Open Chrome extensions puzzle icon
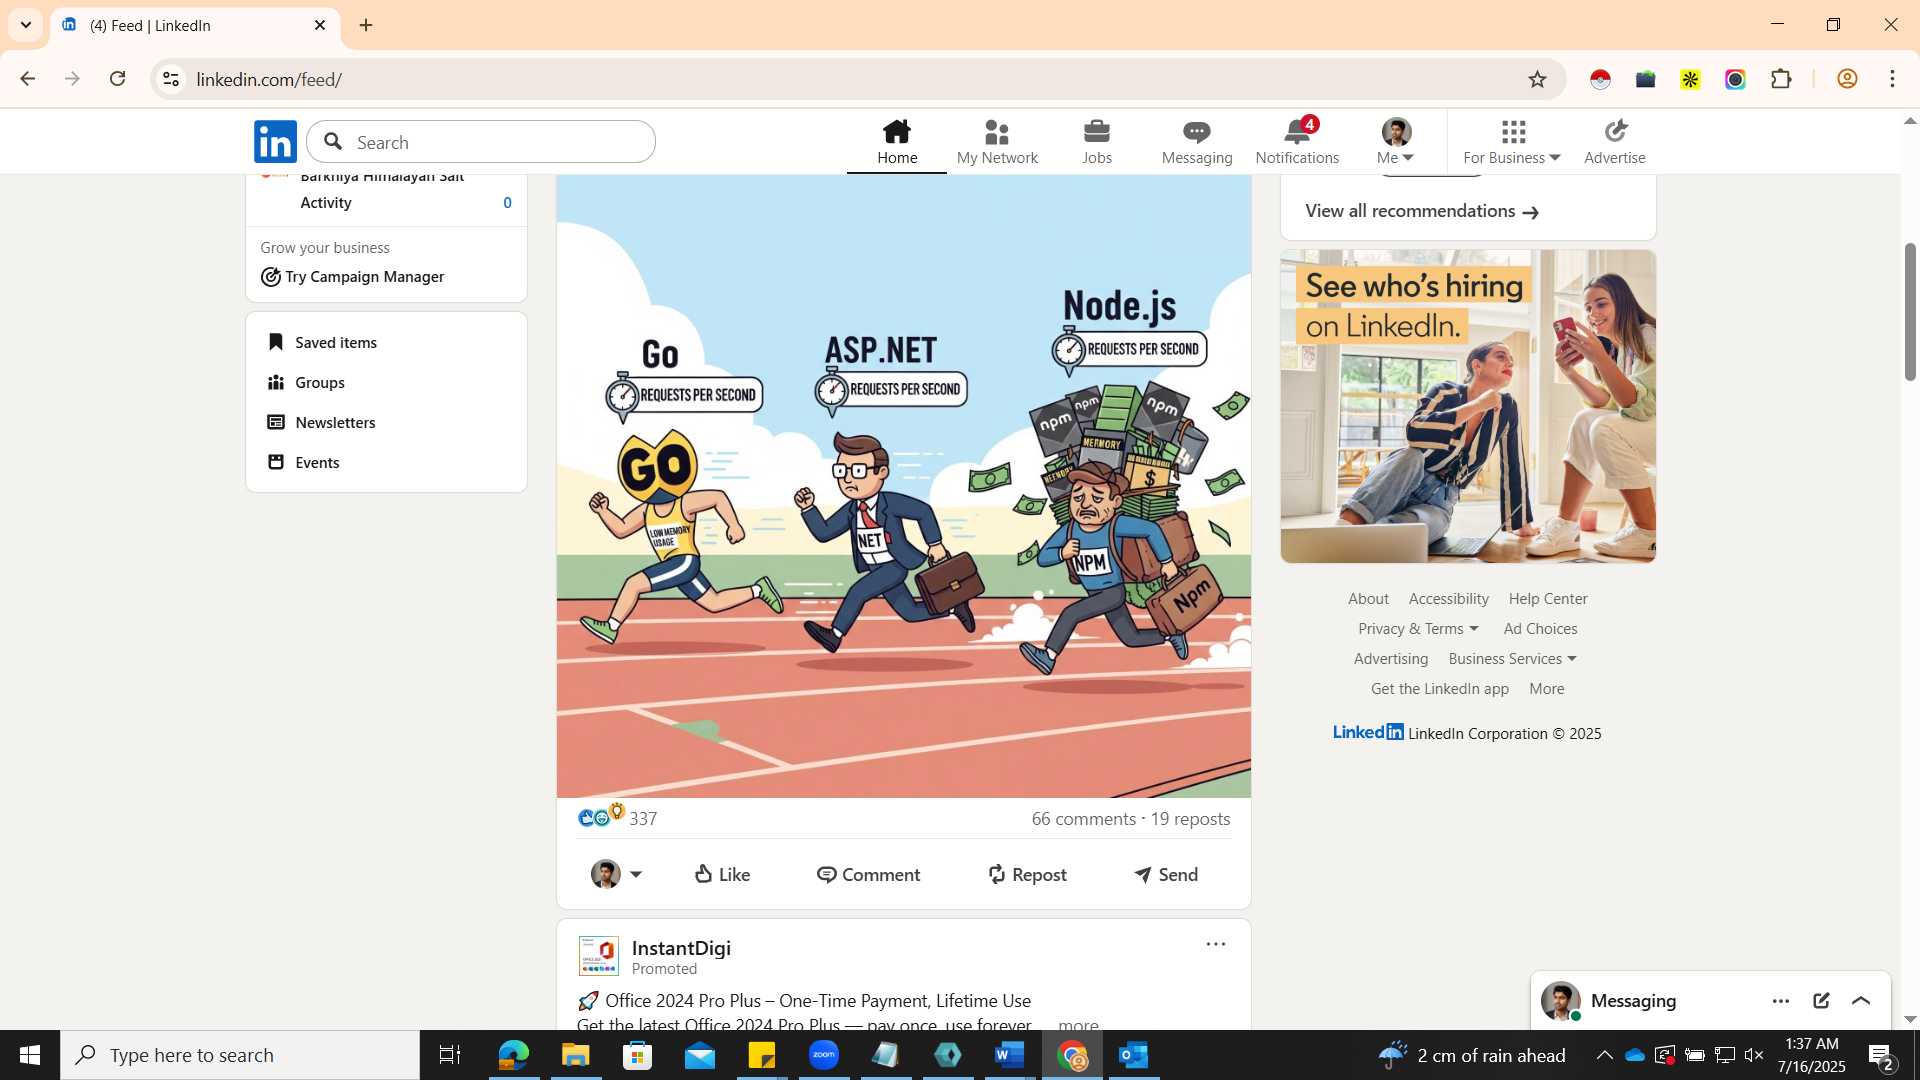Viewport: 1920px width, 1080px height. click(x=1781, y=79)
